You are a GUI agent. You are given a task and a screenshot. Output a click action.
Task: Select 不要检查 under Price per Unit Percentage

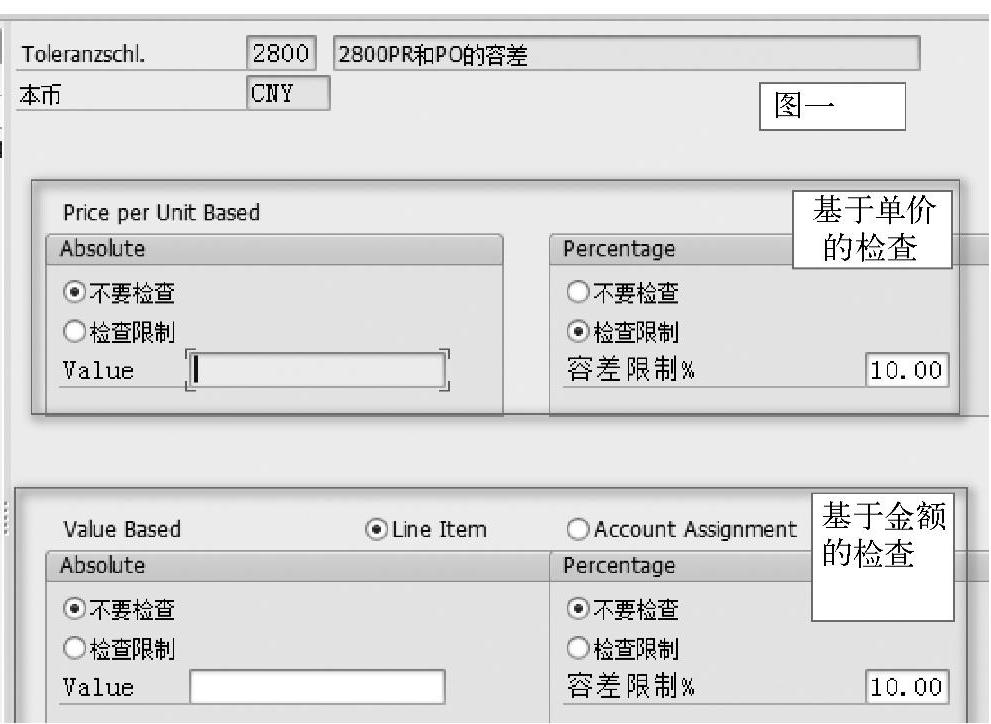point(578,293)
